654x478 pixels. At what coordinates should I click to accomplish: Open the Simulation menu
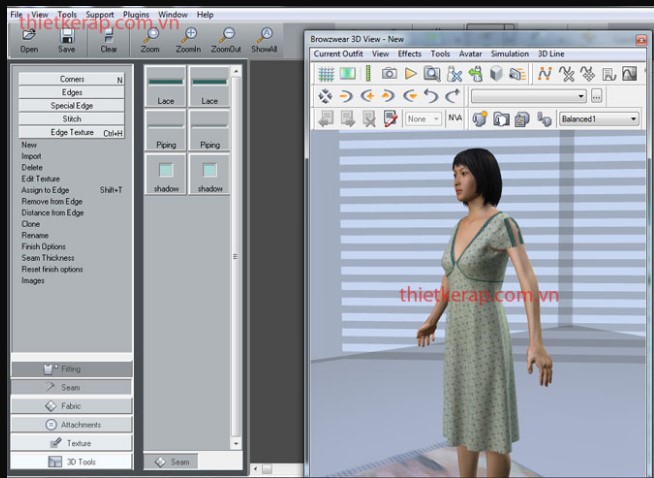[x=510, y=54]
